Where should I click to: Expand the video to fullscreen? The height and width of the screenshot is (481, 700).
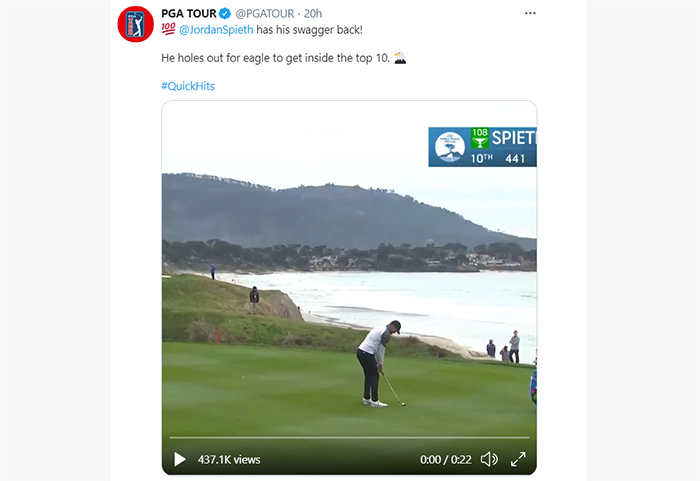coord(518,459)
